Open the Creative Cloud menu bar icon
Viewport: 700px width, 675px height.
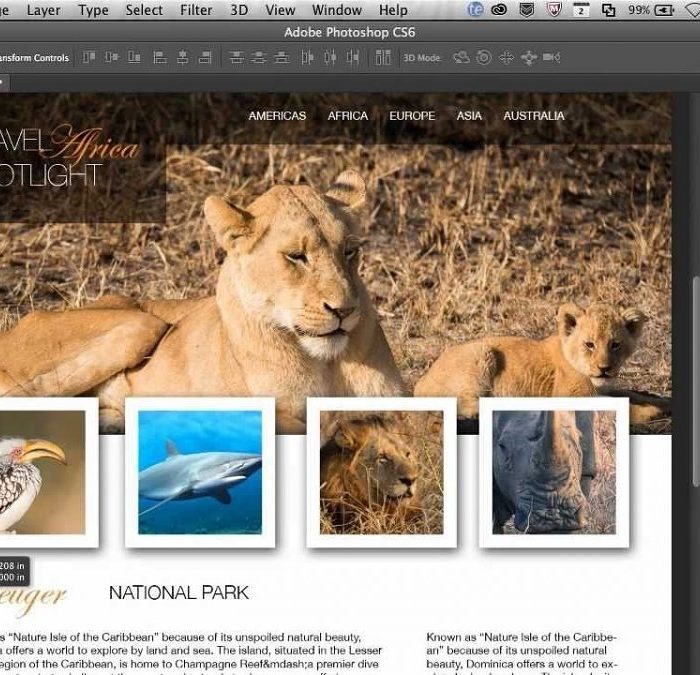pyautogui.click(x=499, y=10)
